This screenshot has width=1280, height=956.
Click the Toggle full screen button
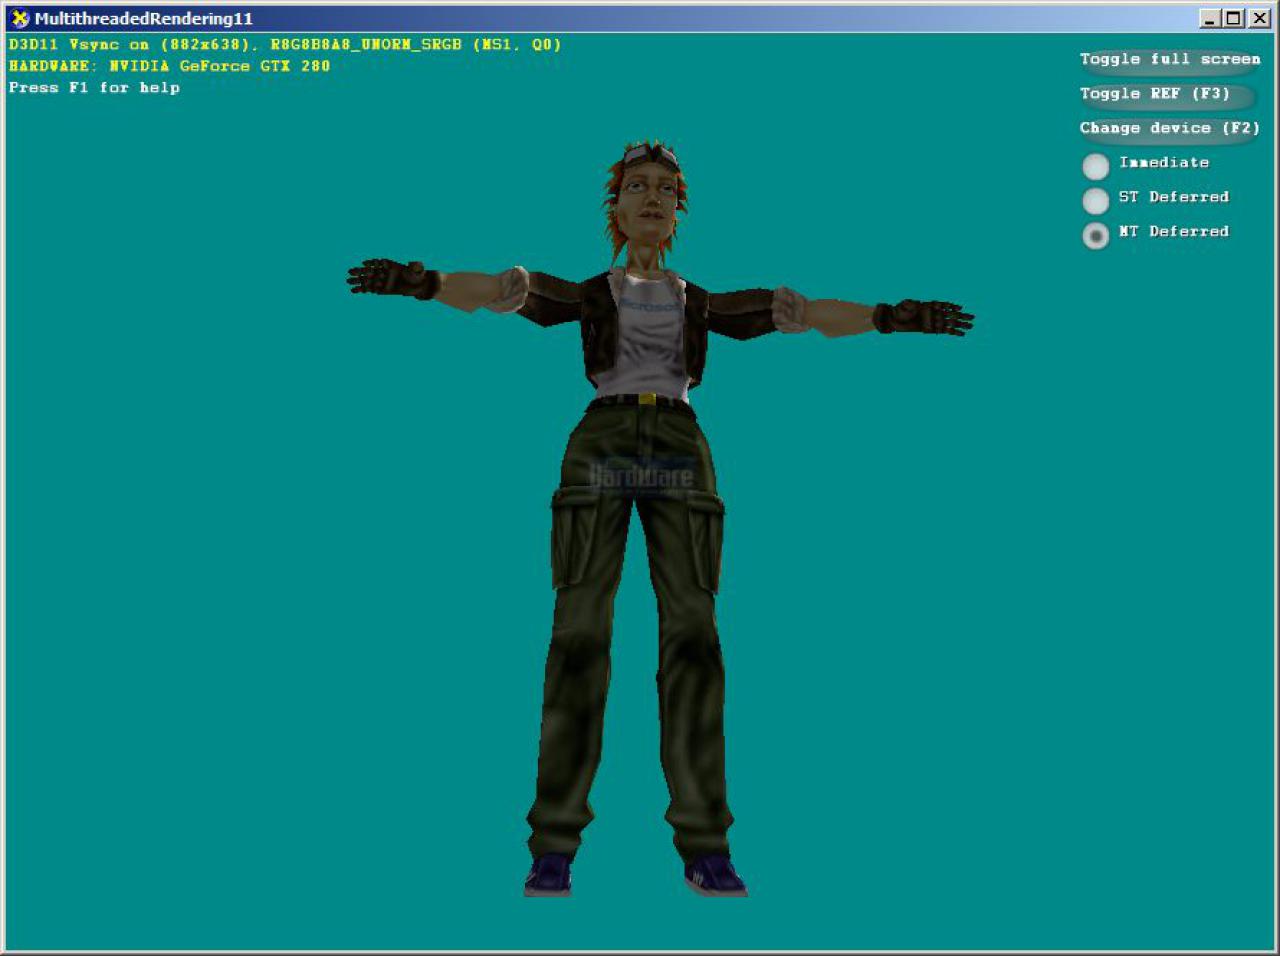(x=1168, y=61)
